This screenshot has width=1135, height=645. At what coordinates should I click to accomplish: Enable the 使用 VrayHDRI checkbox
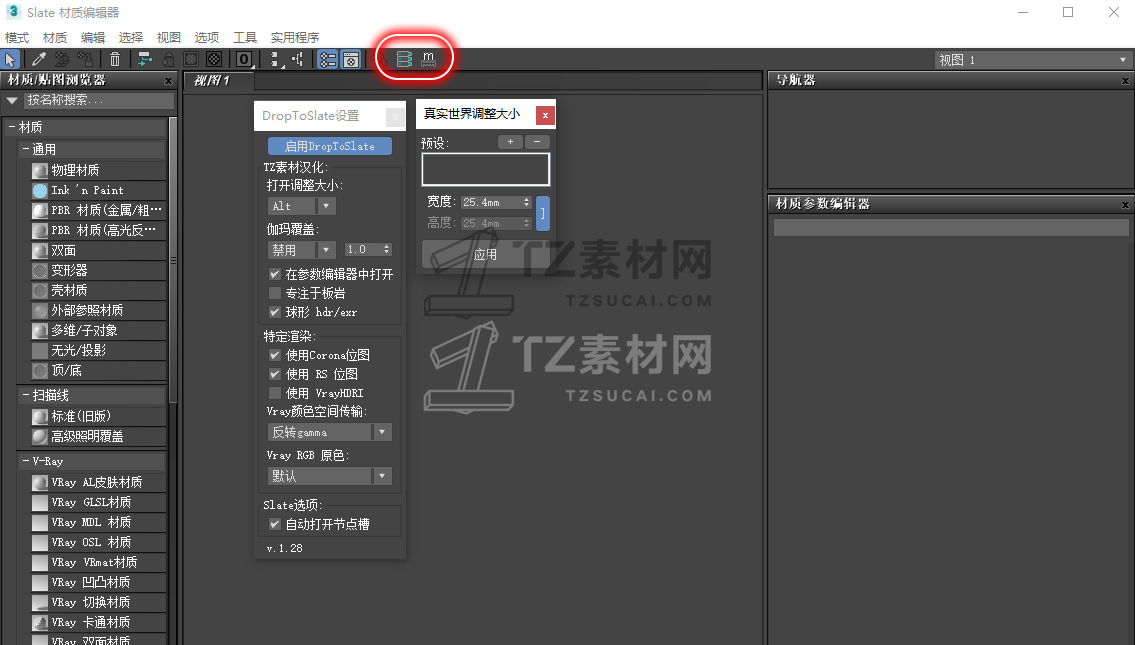[274, 393]
